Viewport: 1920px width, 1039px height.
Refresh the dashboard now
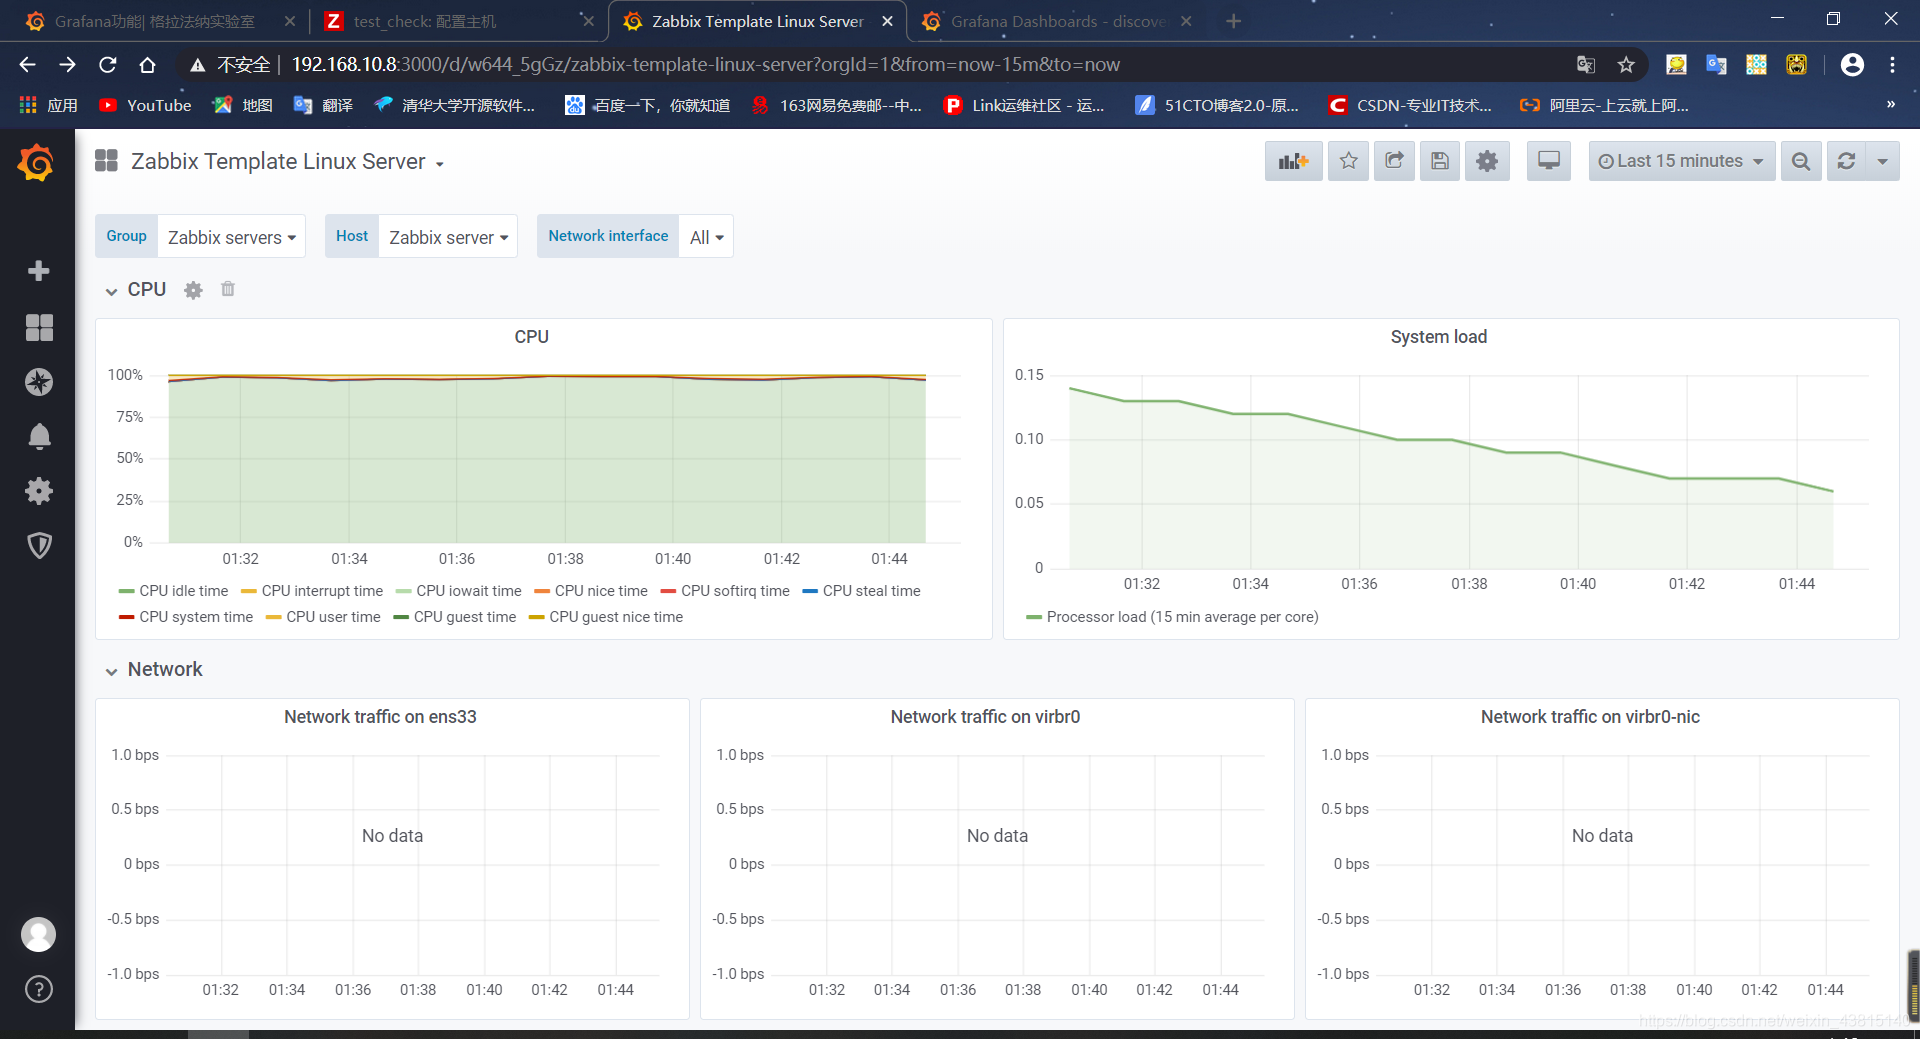1847,161
